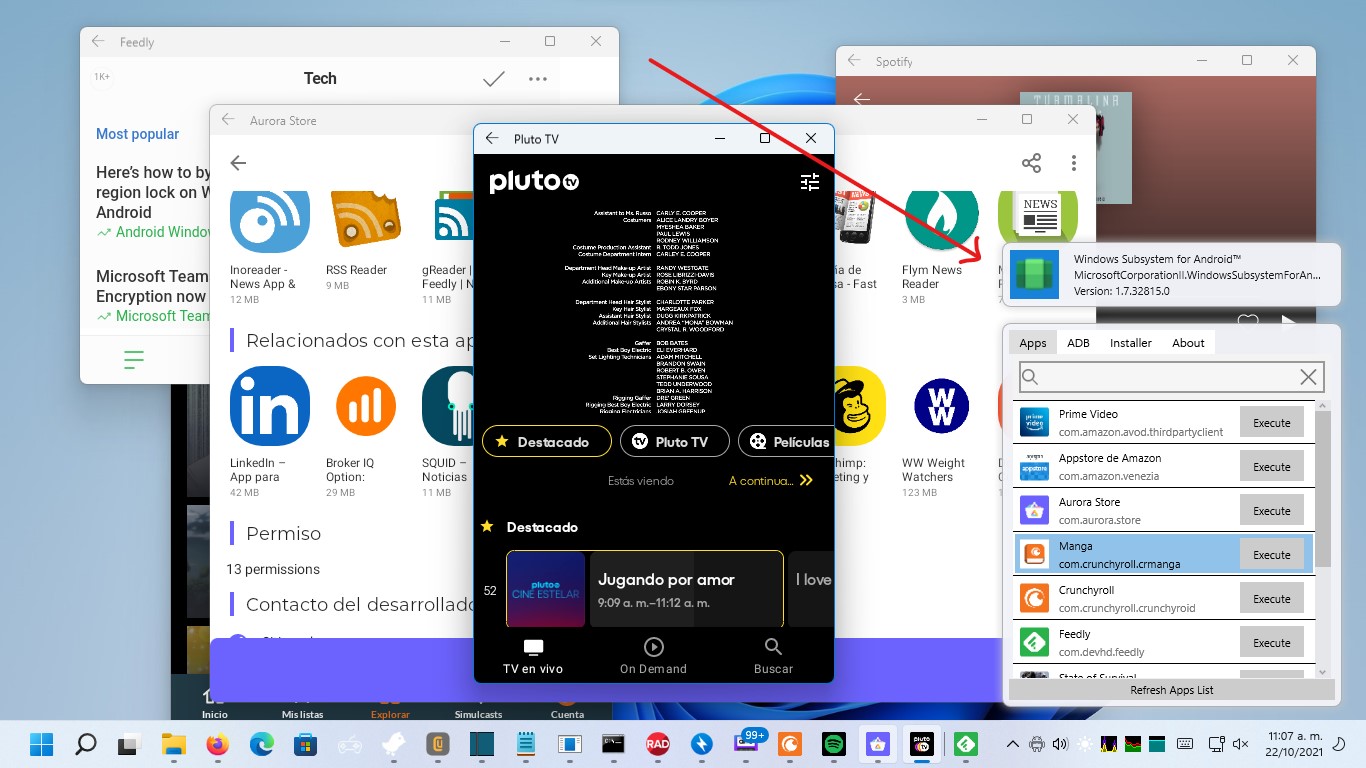Click Spotify back arrow on album view

tap(862, 100)
